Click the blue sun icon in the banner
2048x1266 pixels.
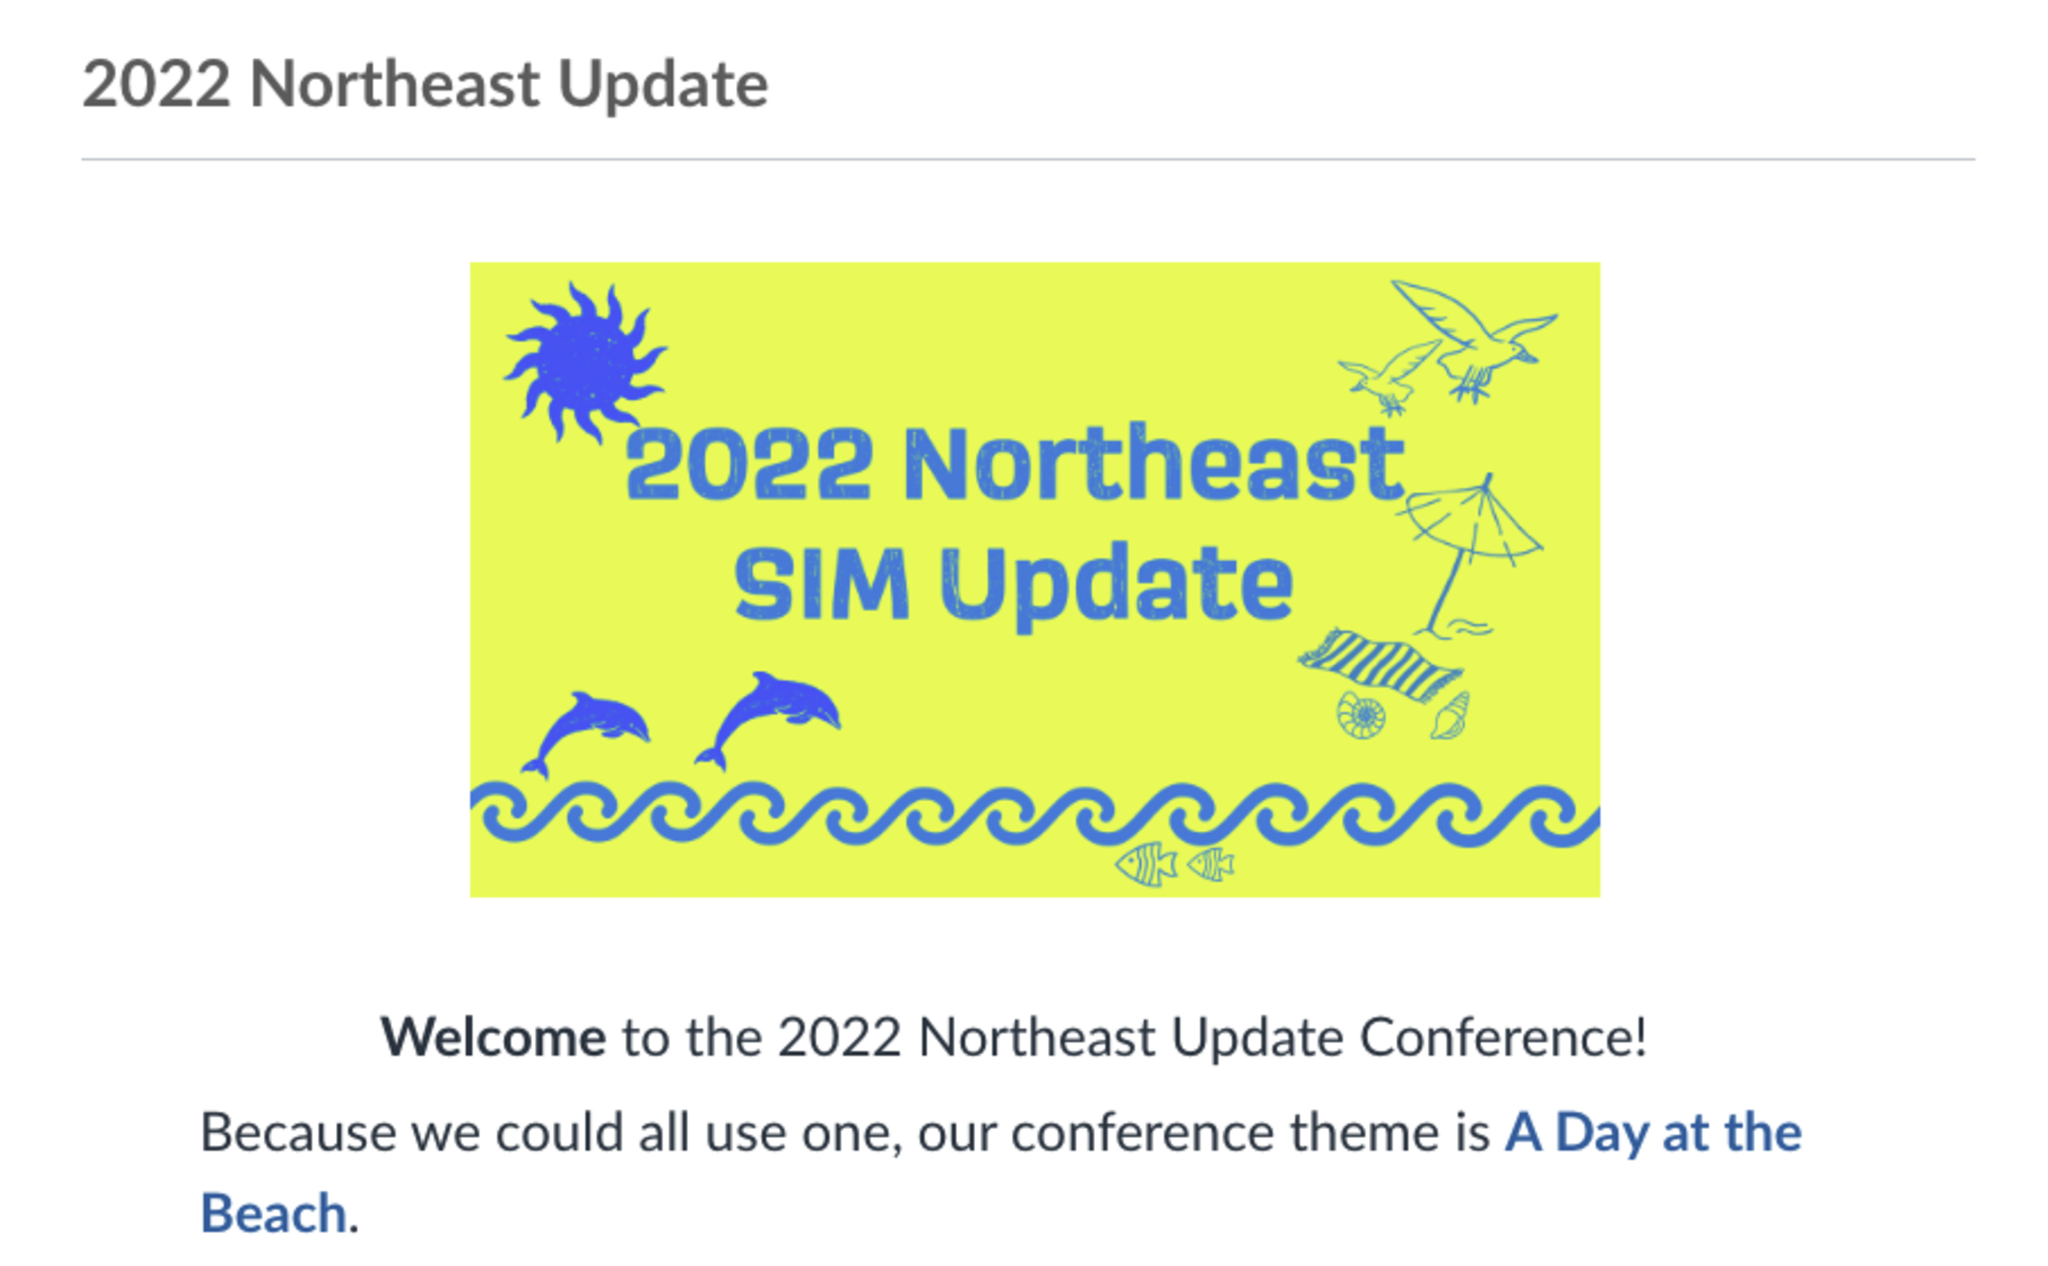[584, 362]
